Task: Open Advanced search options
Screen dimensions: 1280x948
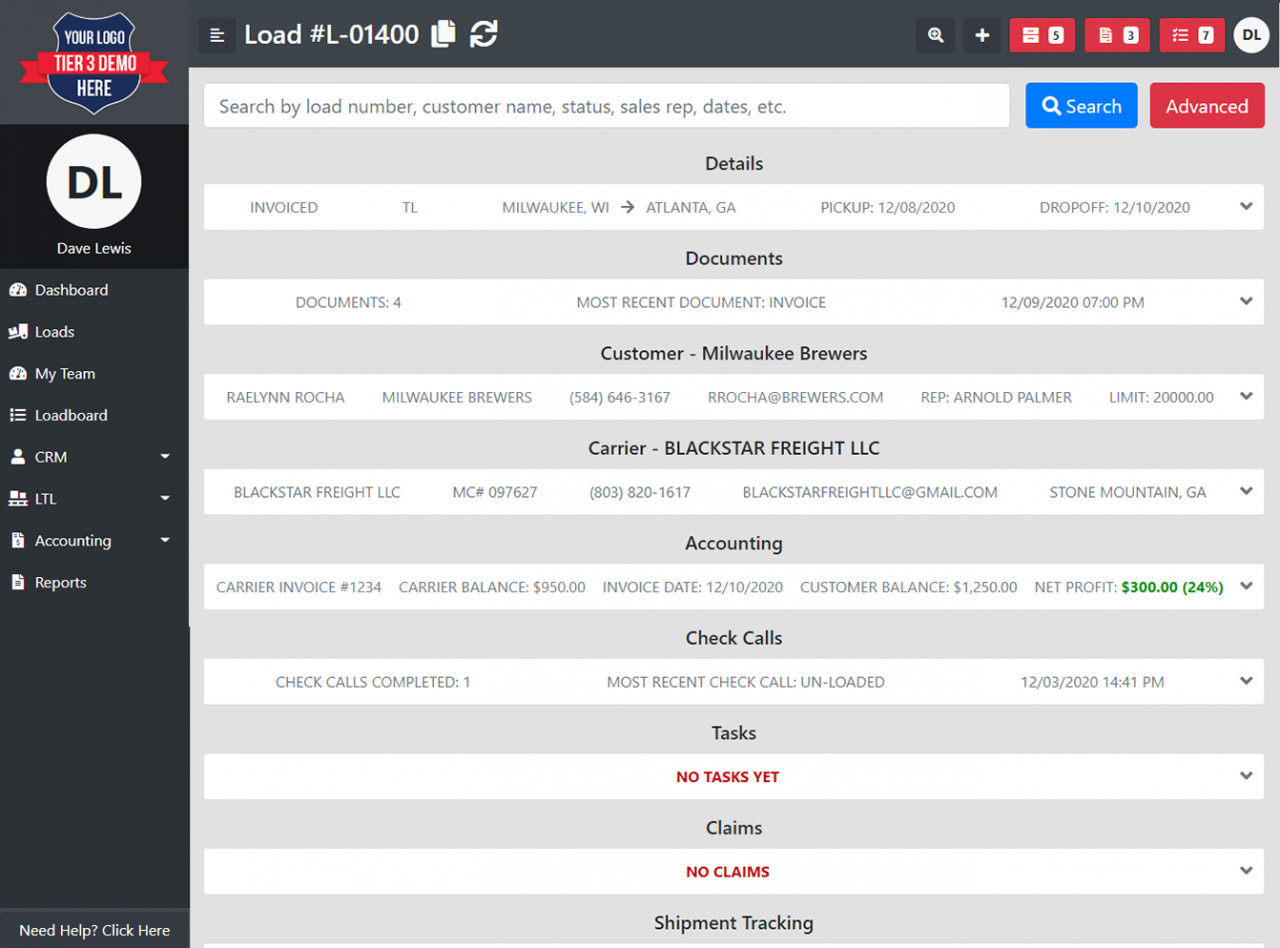Action: coord(1207,105)
